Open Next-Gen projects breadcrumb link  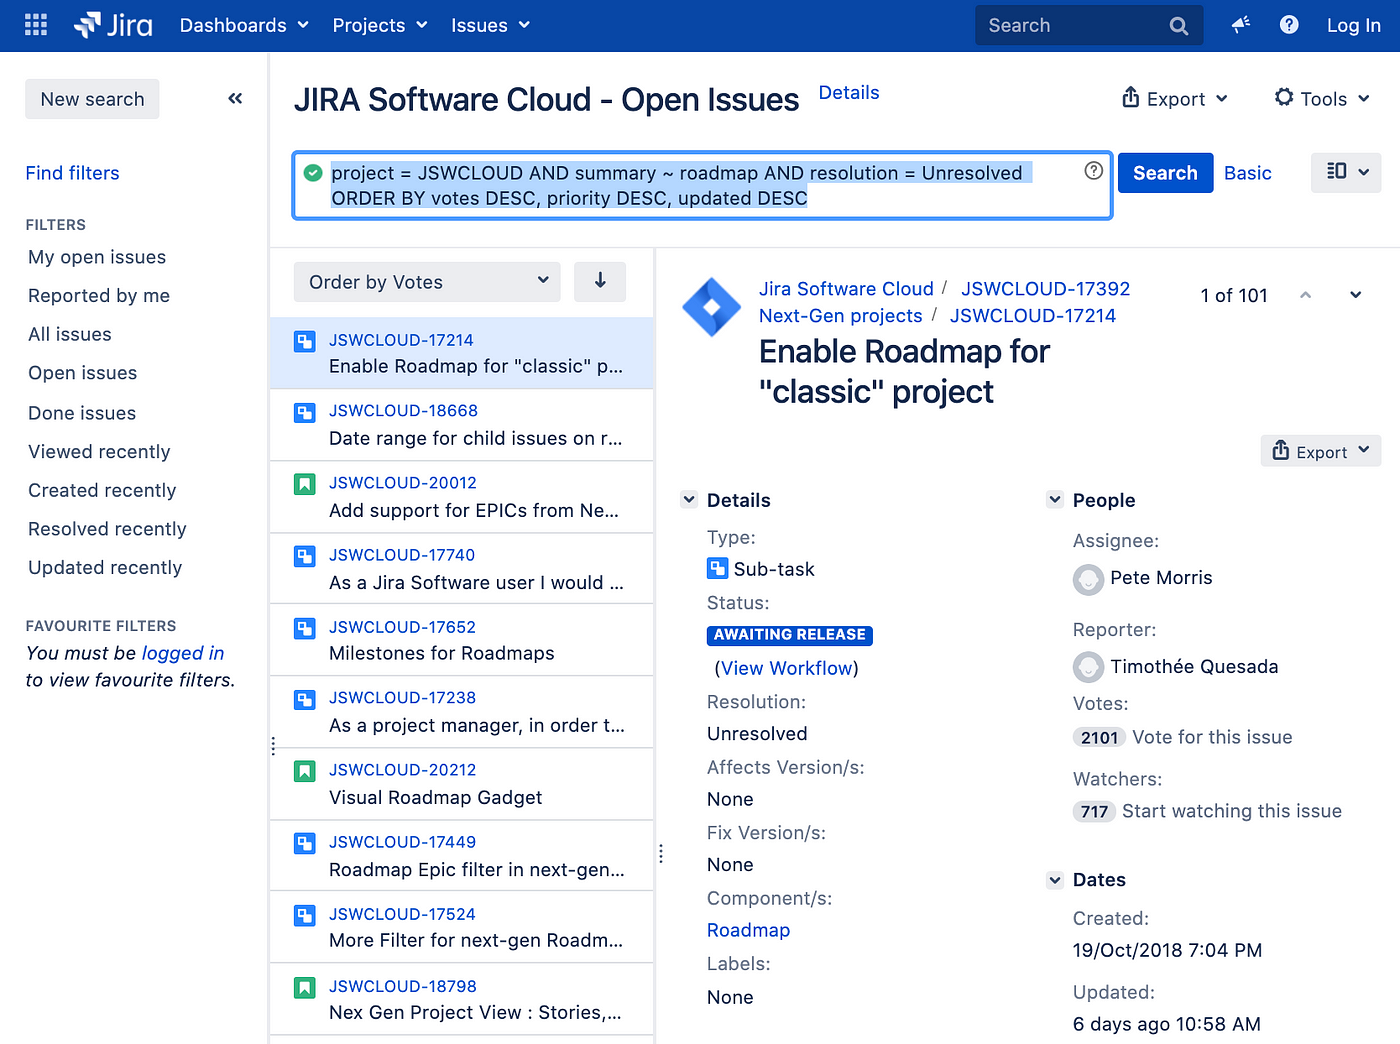point(840,316)
